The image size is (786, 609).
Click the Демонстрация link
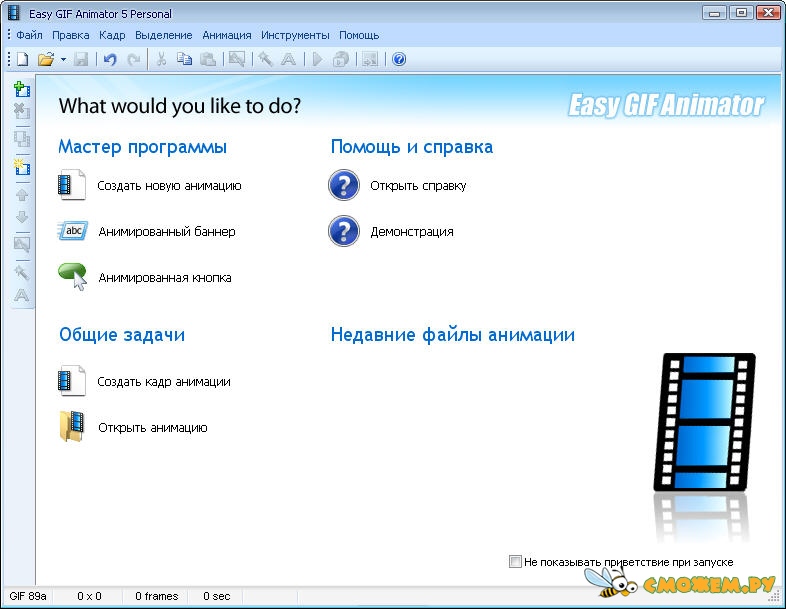(412, 232)
